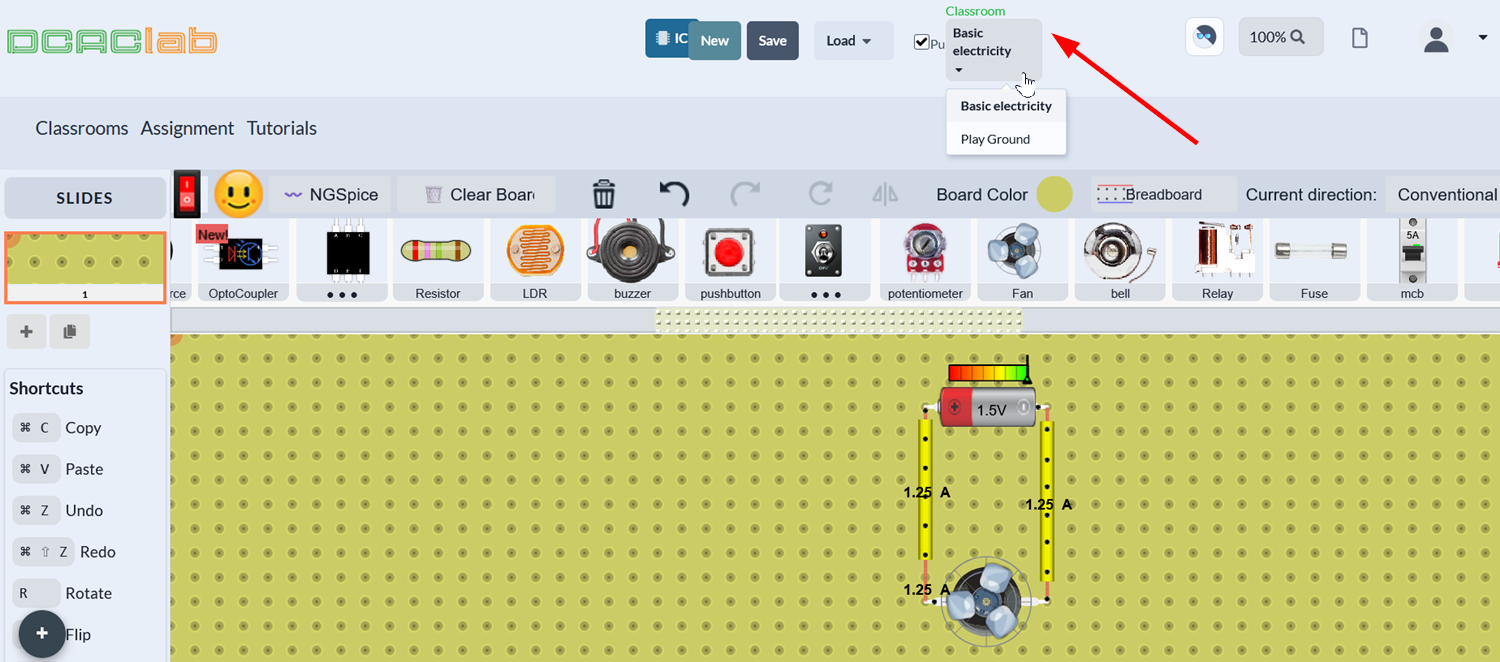Screen dimensions: 1500x662
Task: Expand more options under toggle switch
Action: point(824,294)
